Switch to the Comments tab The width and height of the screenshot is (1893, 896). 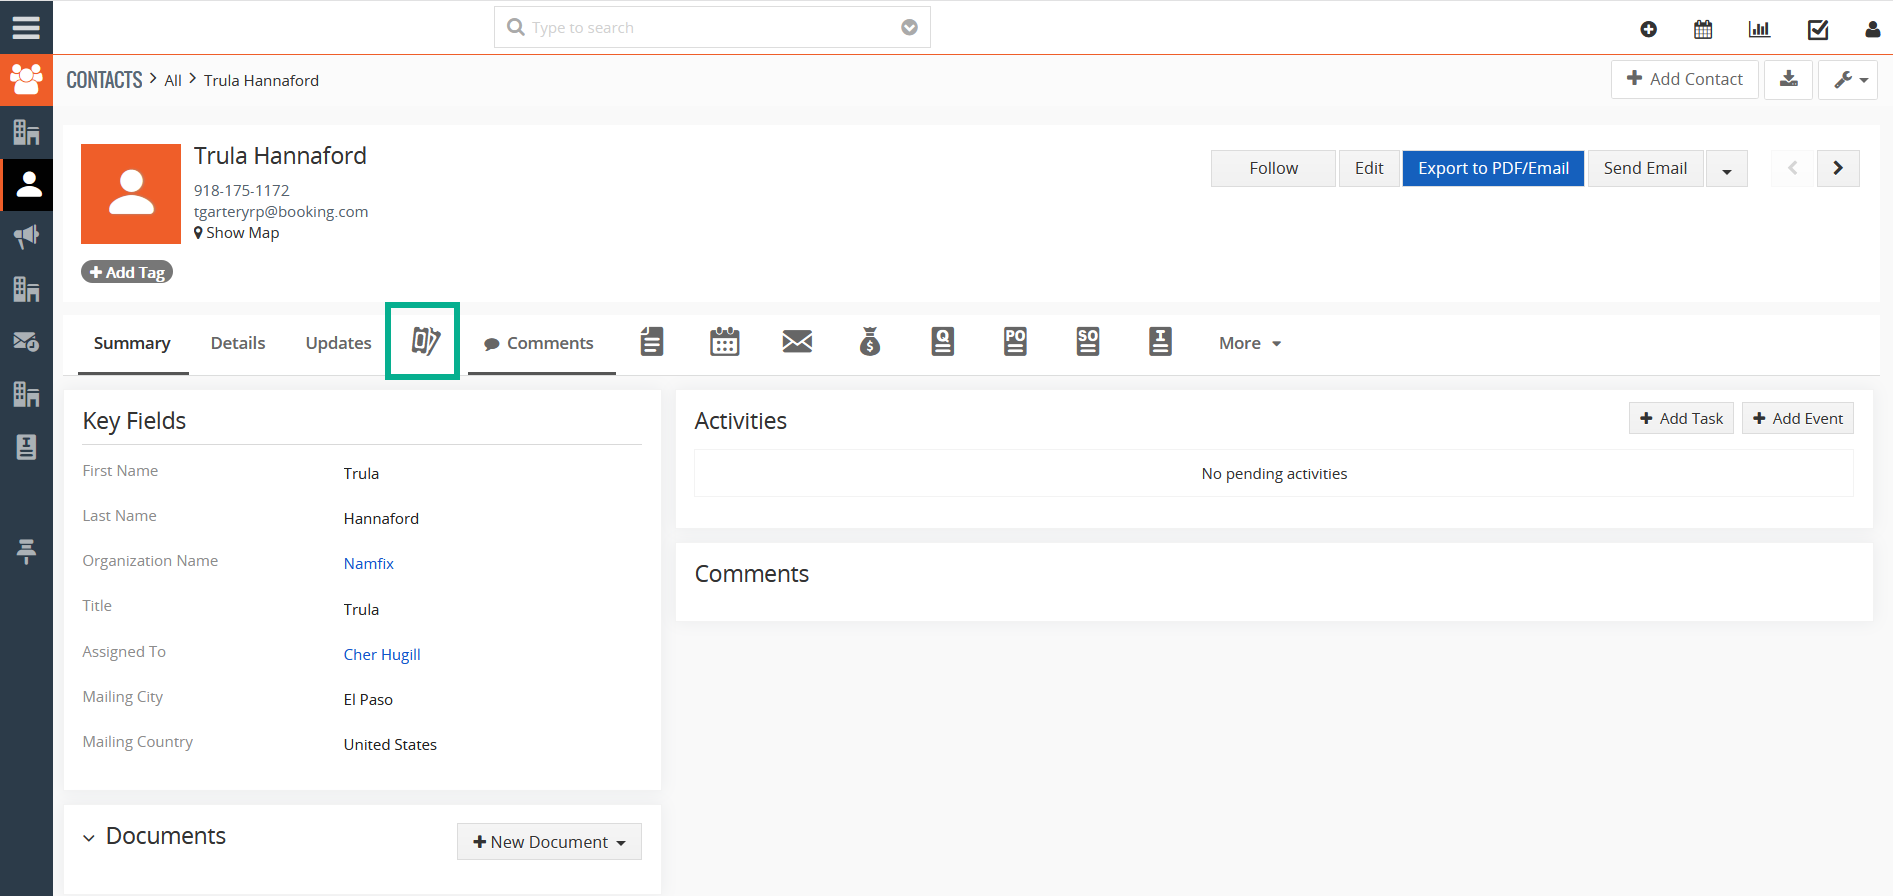coord(540,343)
